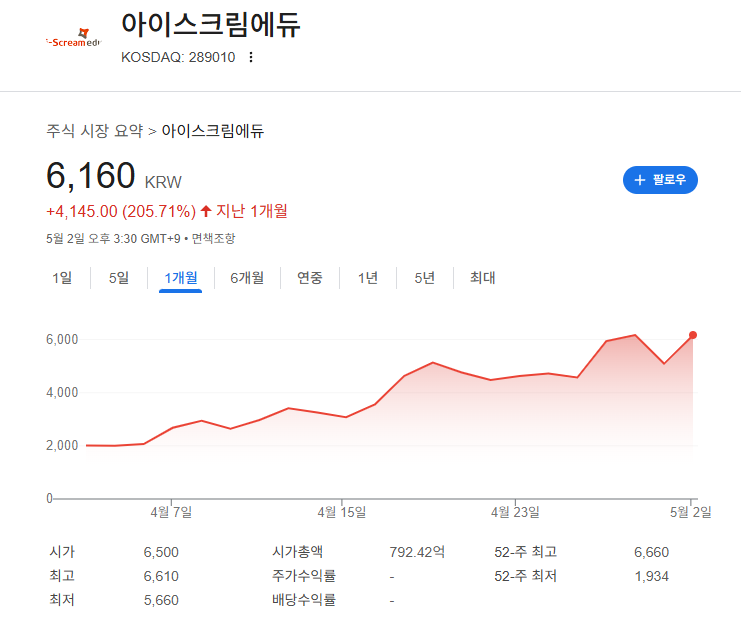Click the 6,160 current price value
Image resolution: width=741 pixels, height=624 pixels.
[91, 176]
